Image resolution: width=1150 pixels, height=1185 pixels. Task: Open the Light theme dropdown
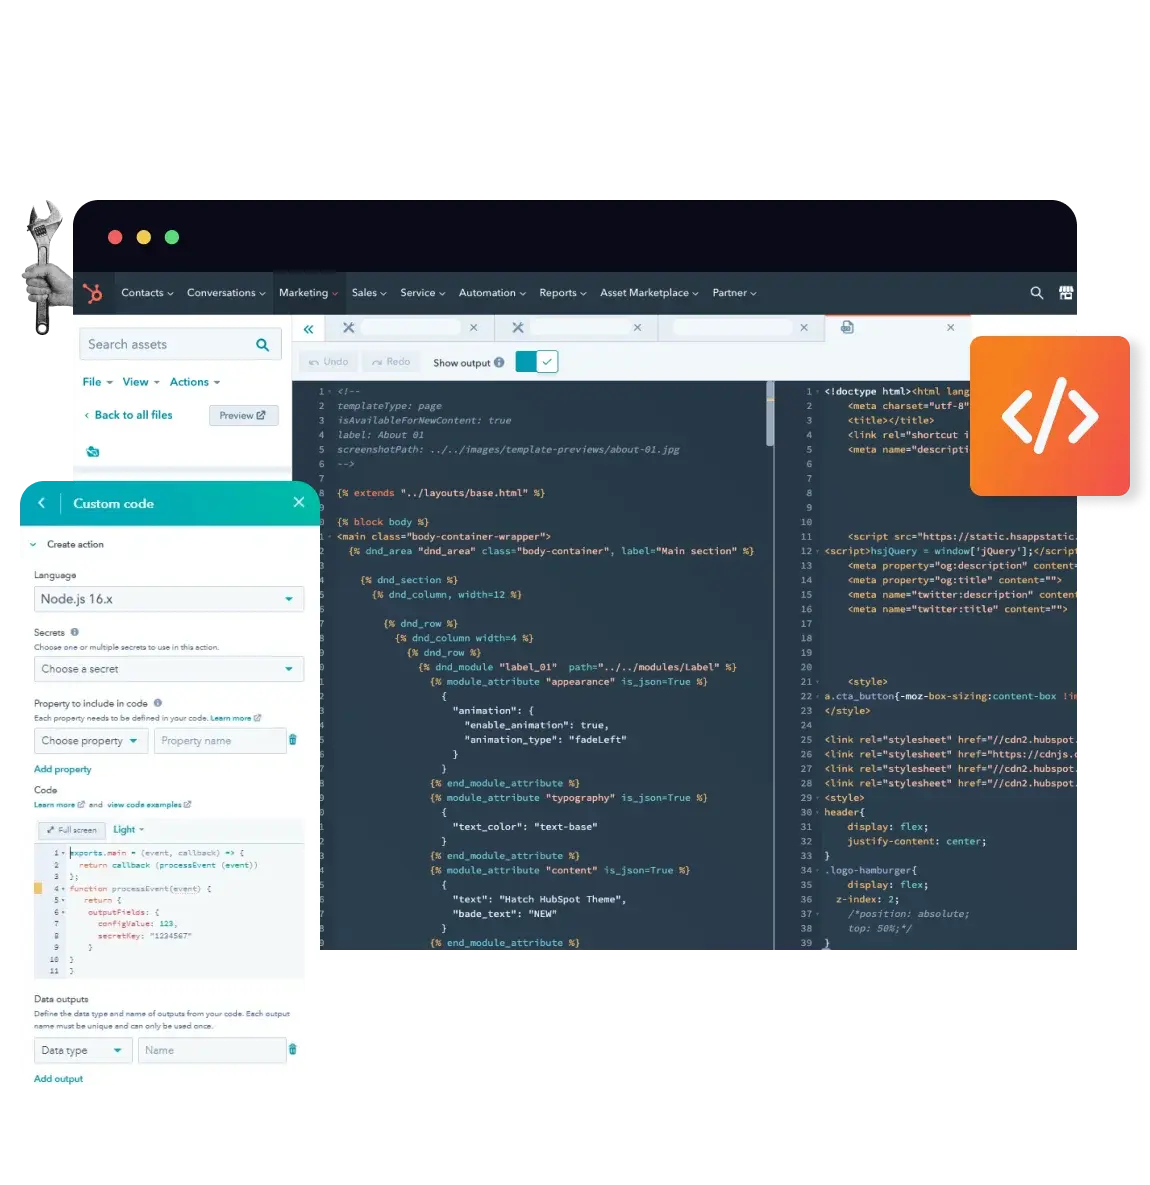click(128, 829)
